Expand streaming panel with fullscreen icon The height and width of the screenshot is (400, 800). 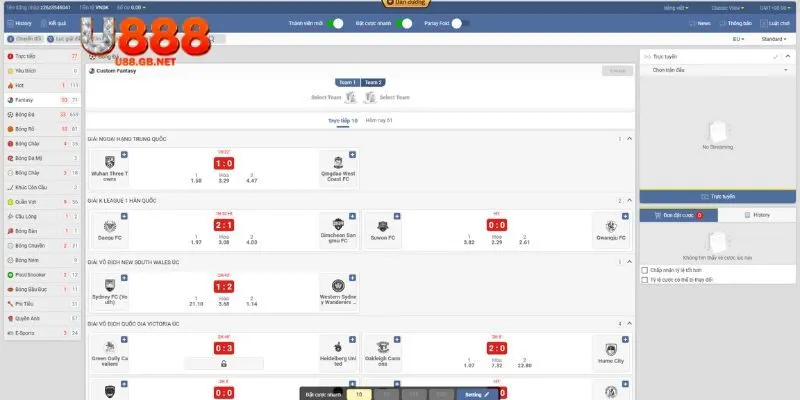pyautogui.click(x=776, y=57)
